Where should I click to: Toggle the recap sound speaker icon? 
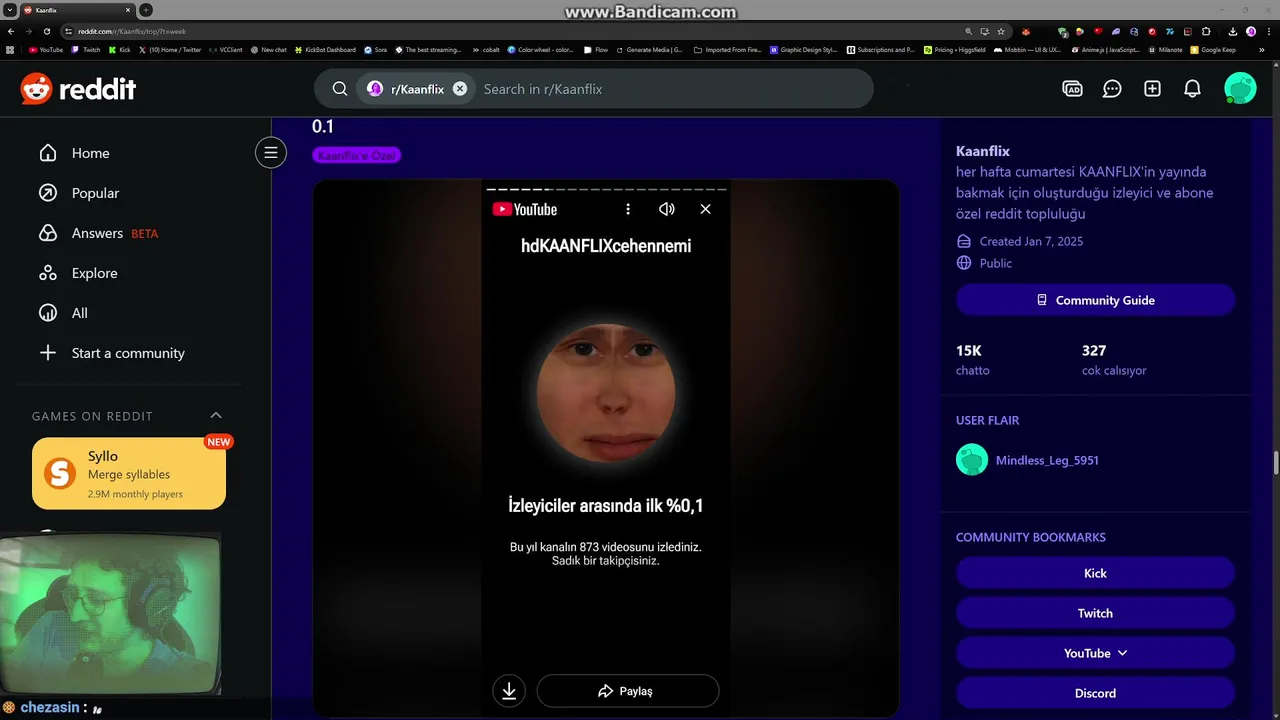[x=667, y=209]
